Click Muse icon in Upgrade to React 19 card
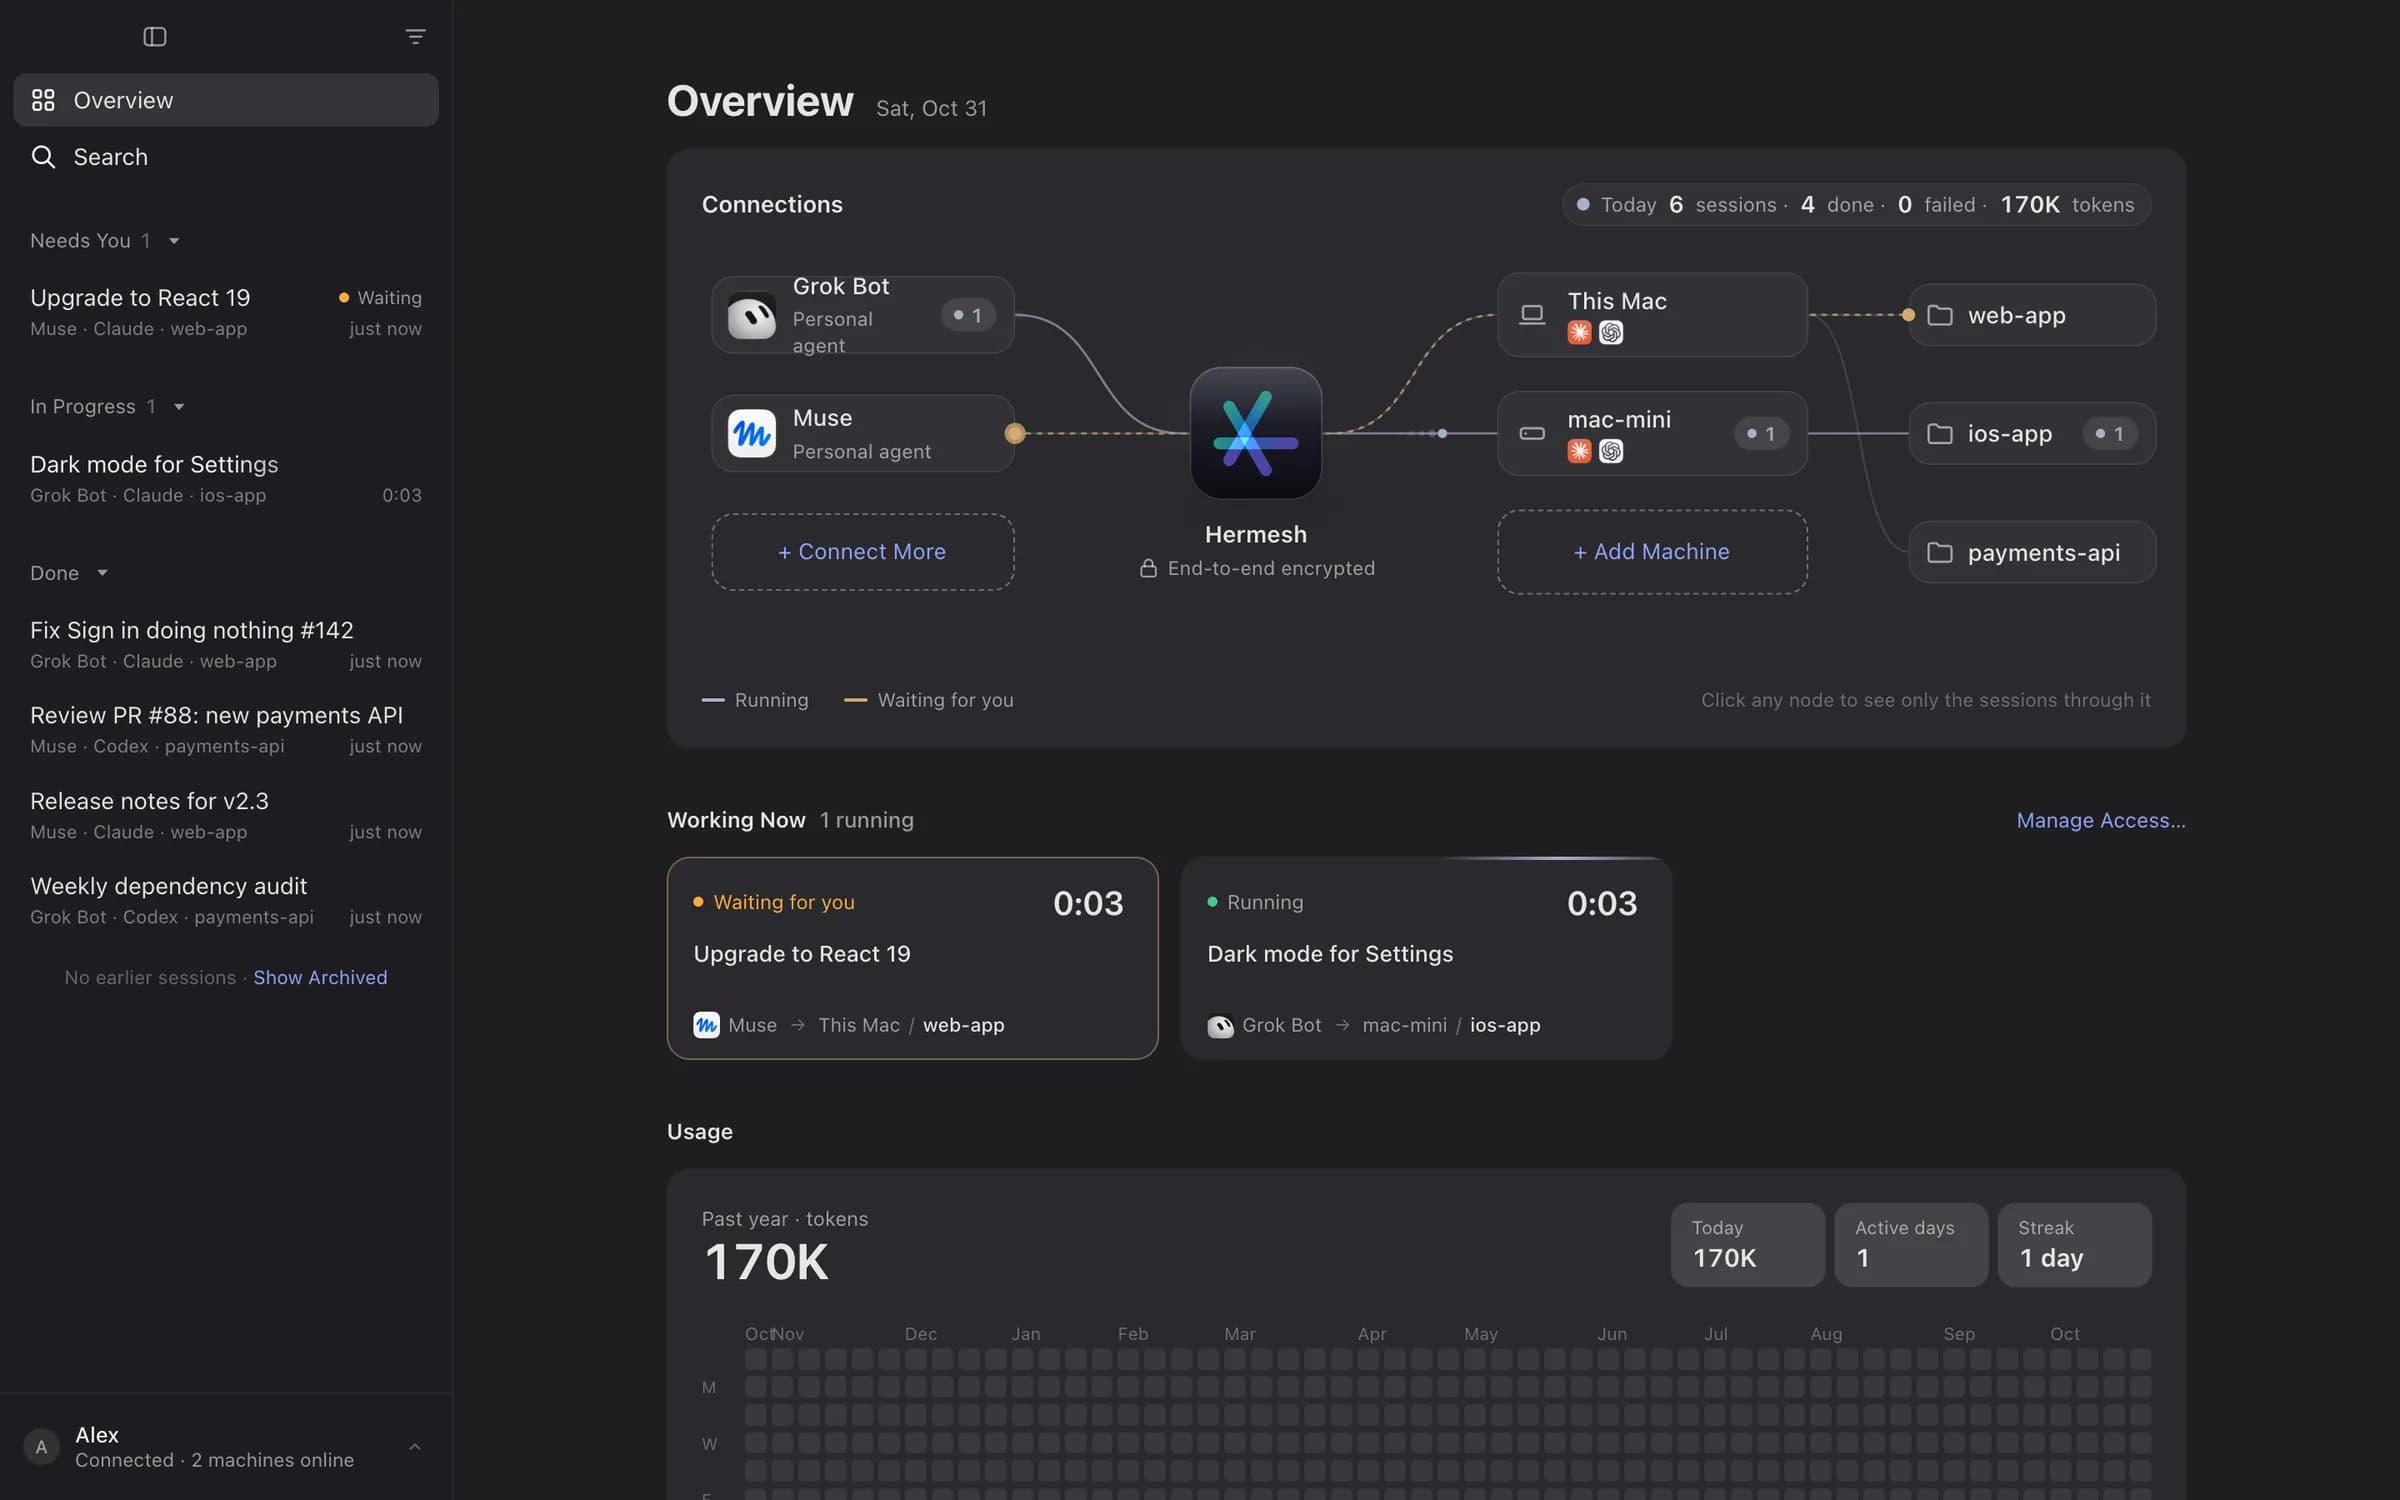 706,1025
